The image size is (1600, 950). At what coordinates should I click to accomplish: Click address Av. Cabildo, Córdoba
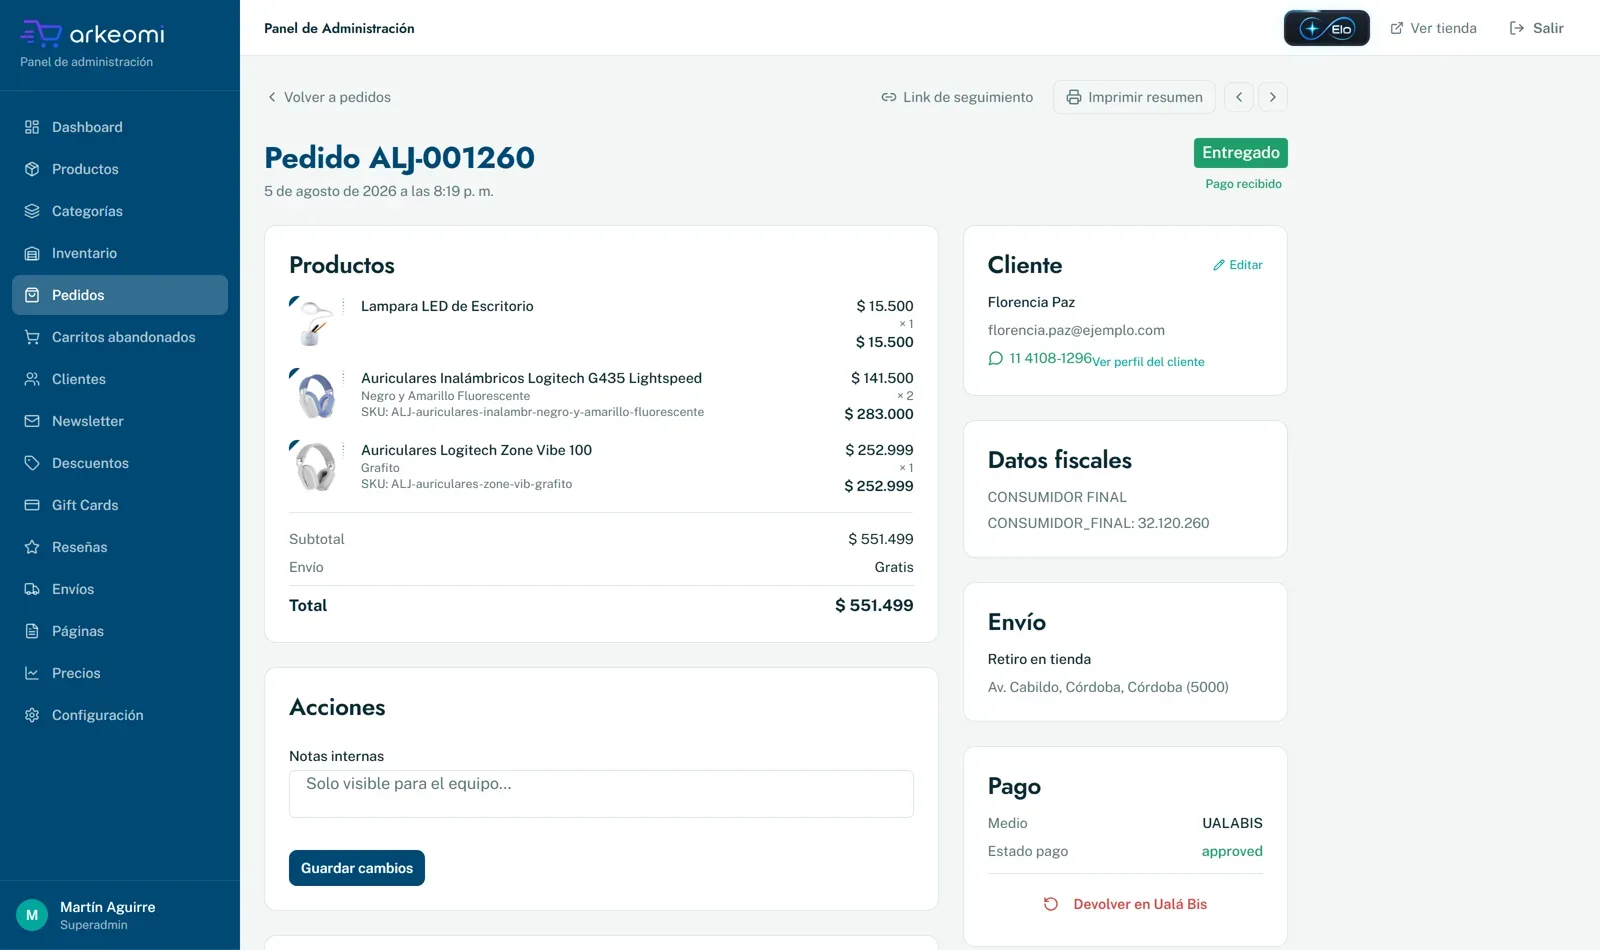pyautogui.click(x=1108, y=687)
